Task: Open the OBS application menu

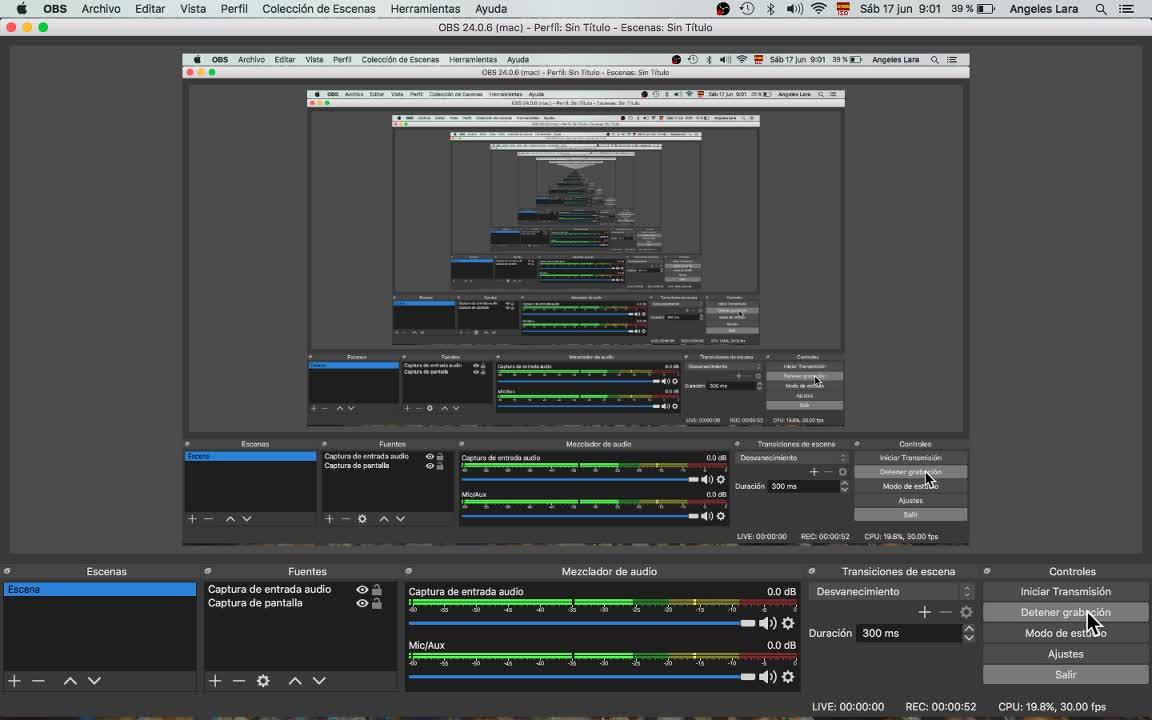Action: [x=54, y=9]
